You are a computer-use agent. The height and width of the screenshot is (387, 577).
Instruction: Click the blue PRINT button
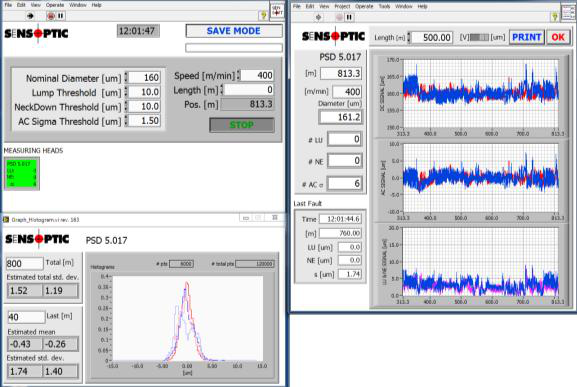coord(527,38)
